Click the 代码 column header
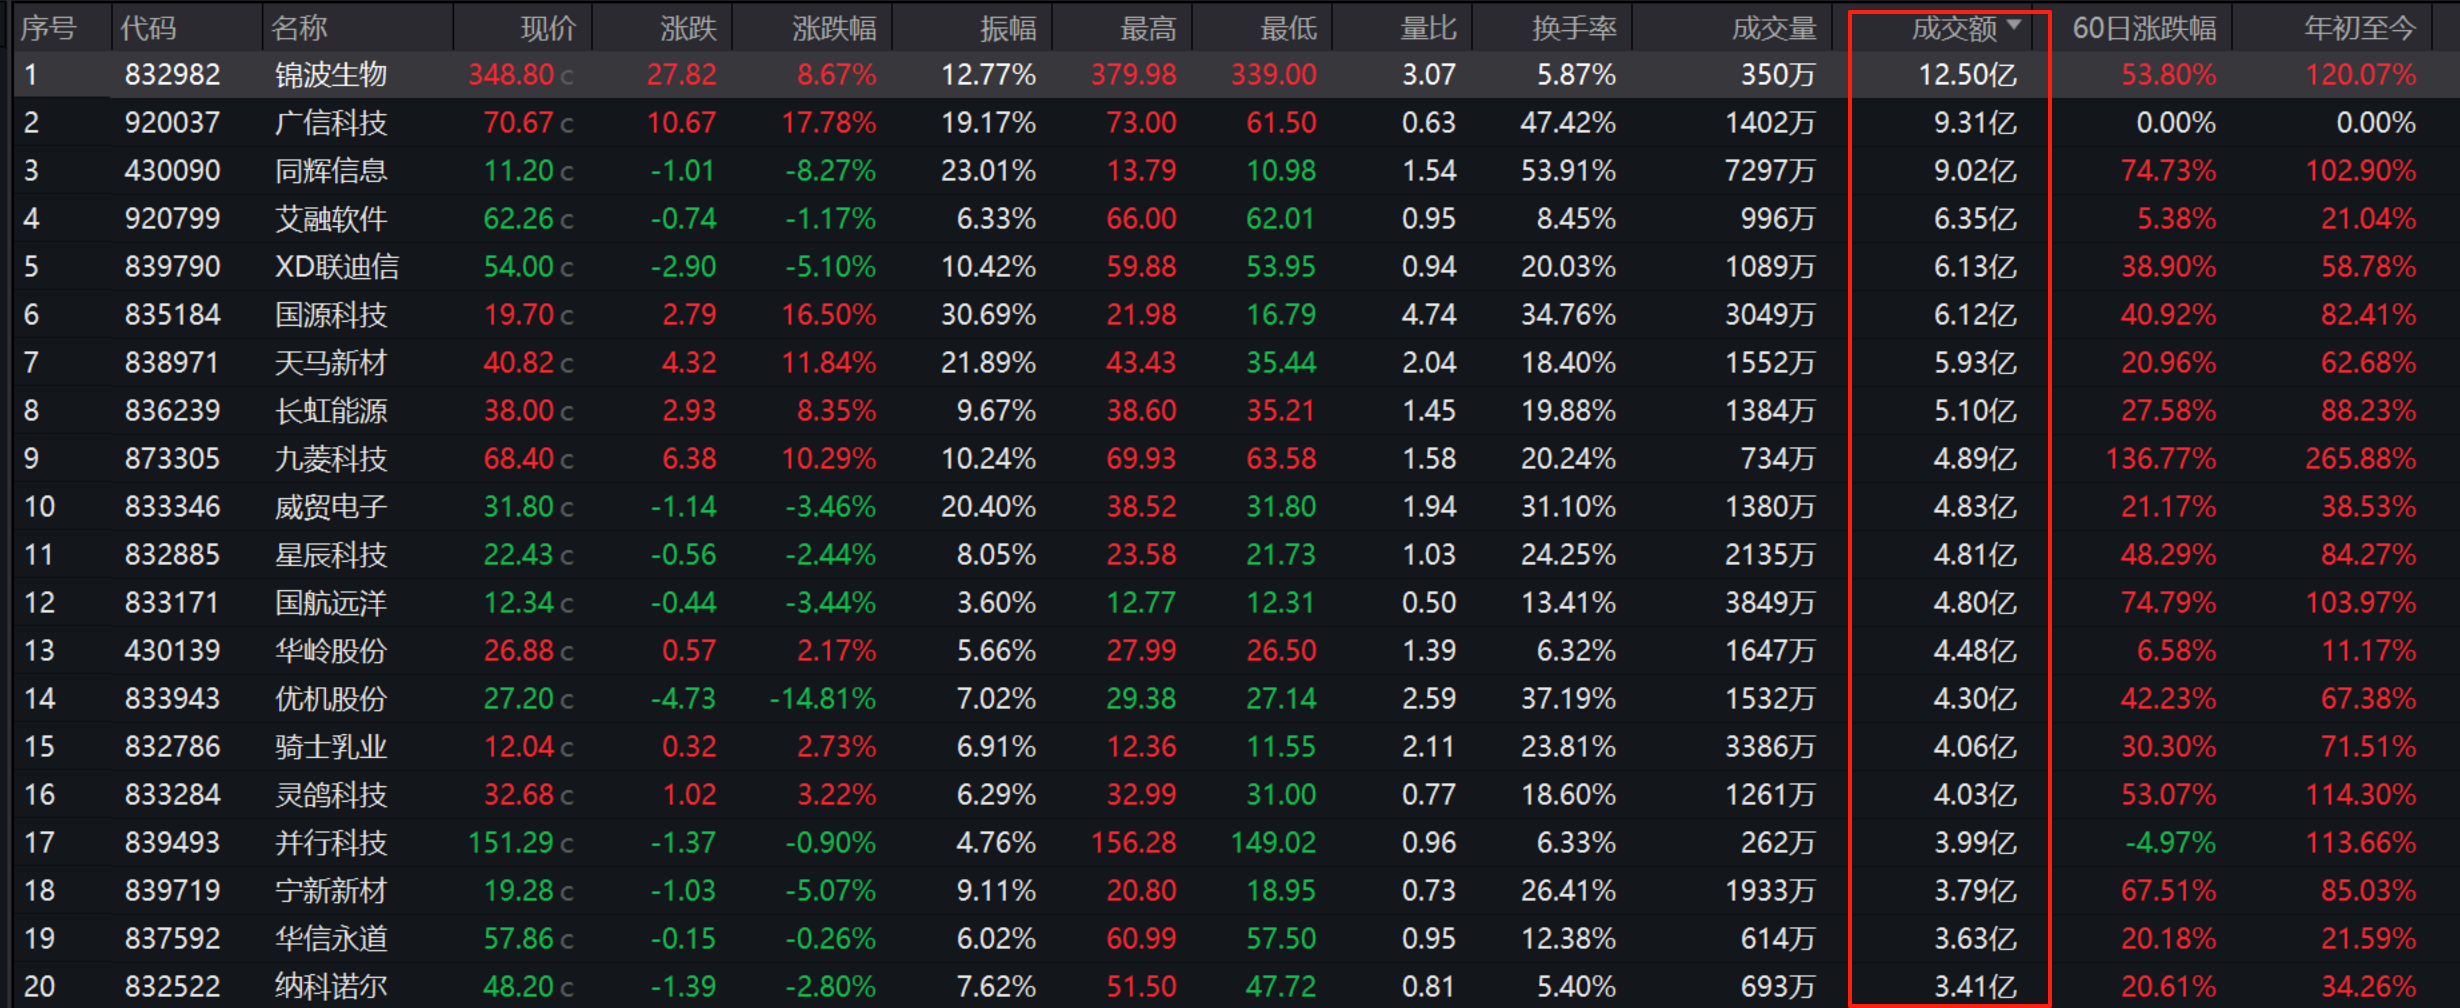 point(148,28)
